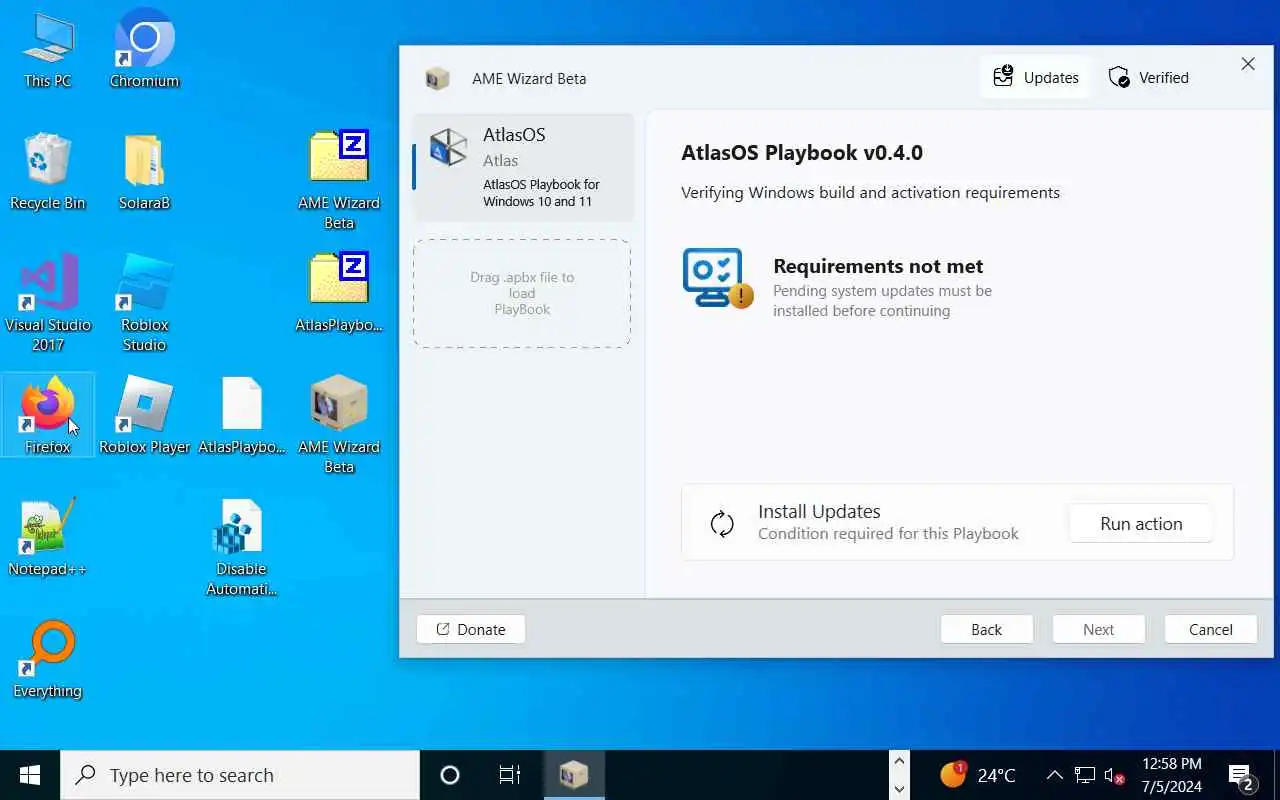Click the Donate button
This screenshot has height=800, width=1280.
pos(471,629)
